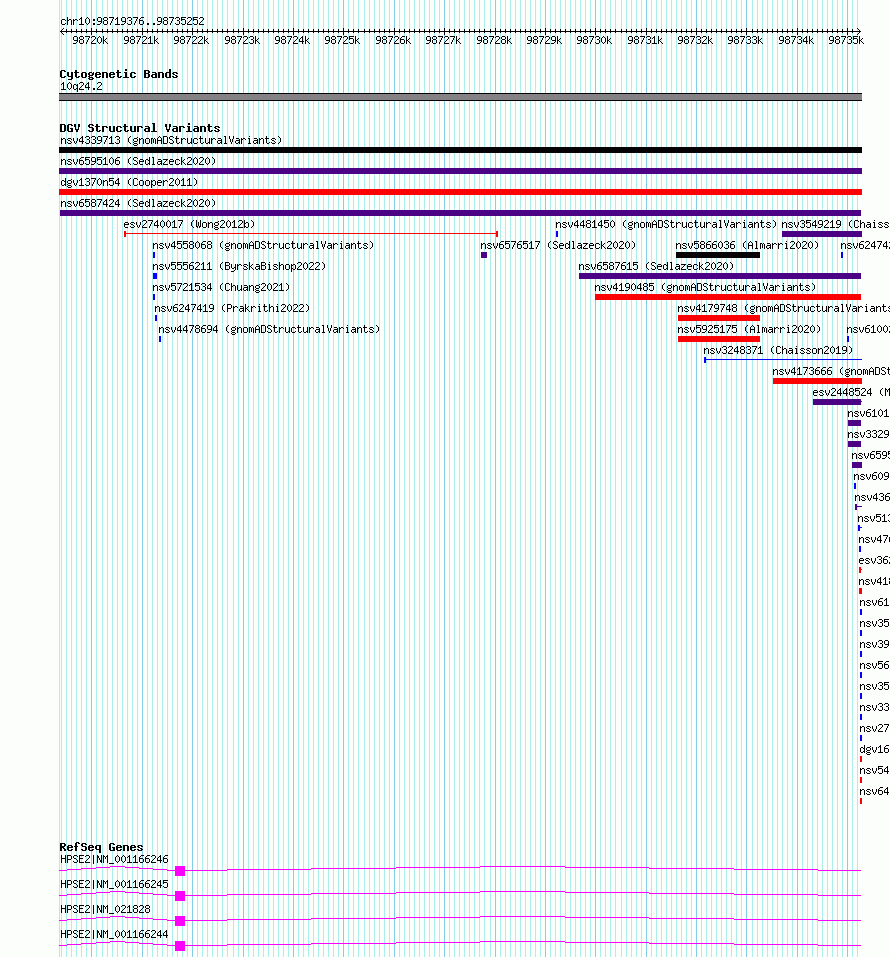890x957 pixels.
Task: Click the gray 10q24.2 cytogenetic band bar
Action: click(460, 97)
